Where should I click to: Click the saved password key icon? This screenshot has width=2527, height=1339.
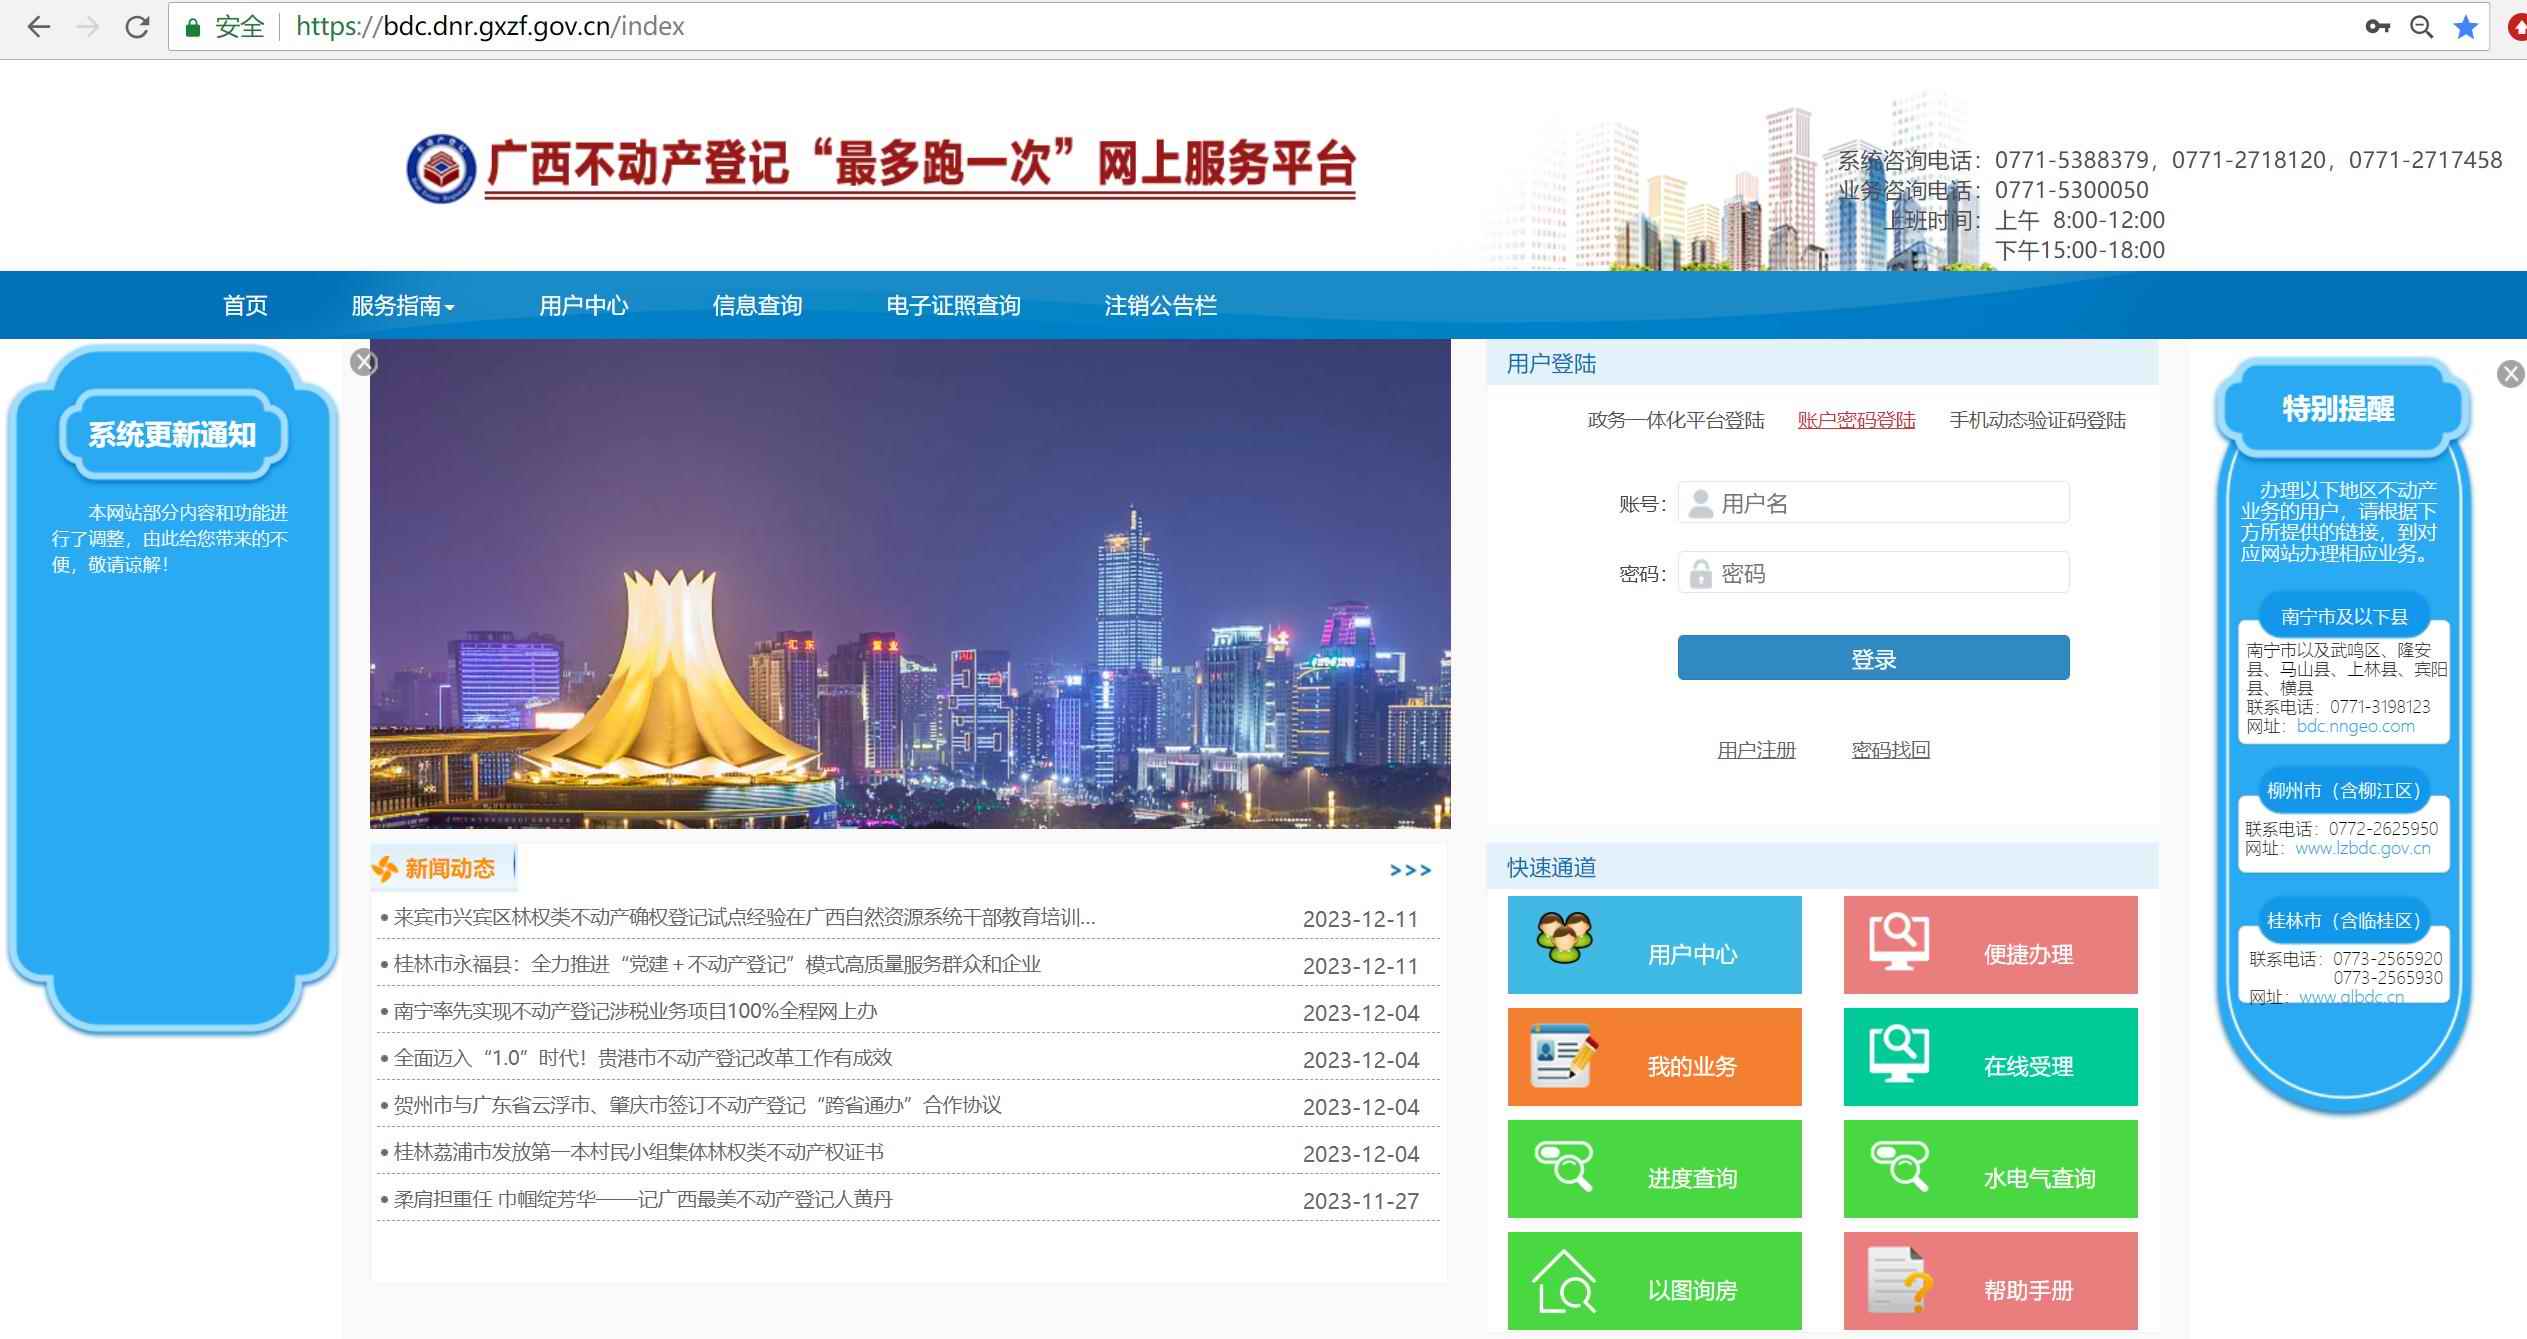pos(2377,27)
